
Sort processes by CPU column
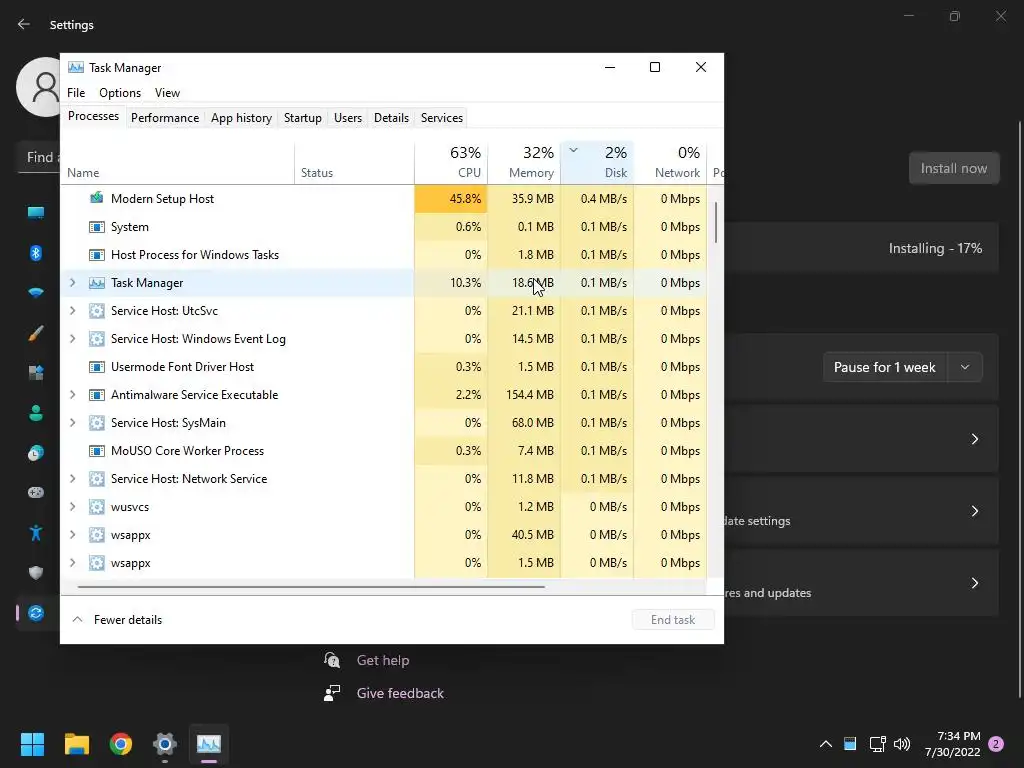[451, 162]
